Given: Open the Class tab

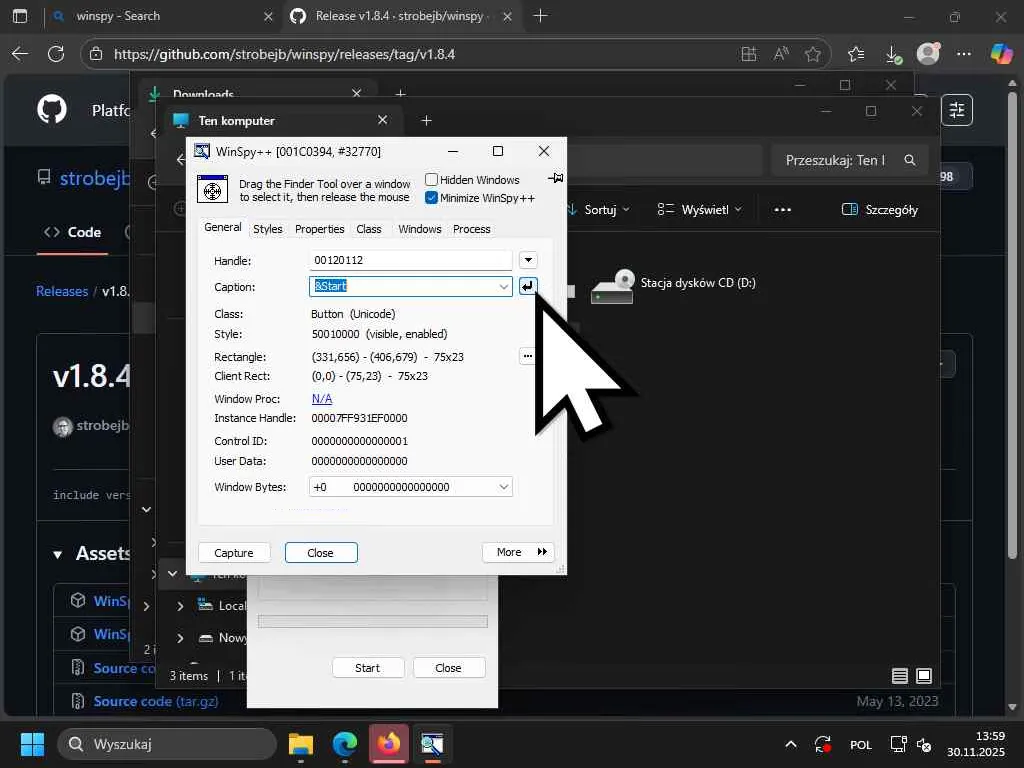Looking at the screenshot, I should point(369,229).
